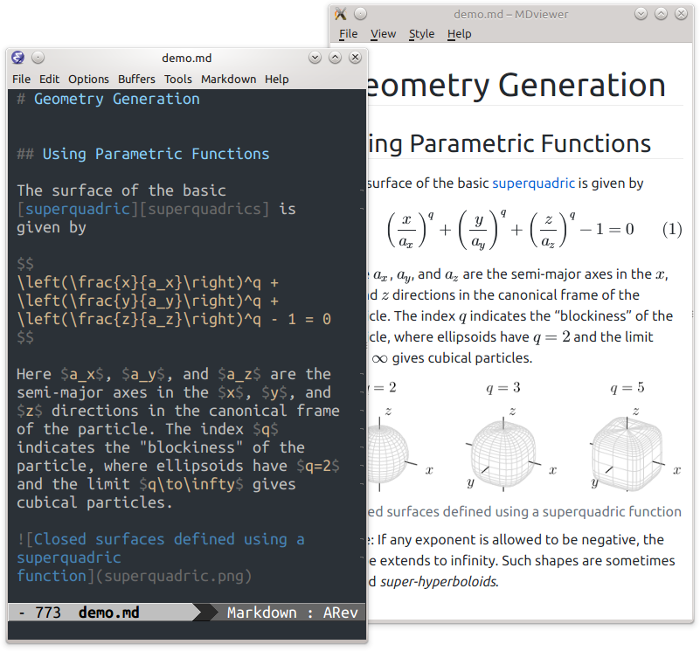Open the File menu in Emacs

point(21,79)
